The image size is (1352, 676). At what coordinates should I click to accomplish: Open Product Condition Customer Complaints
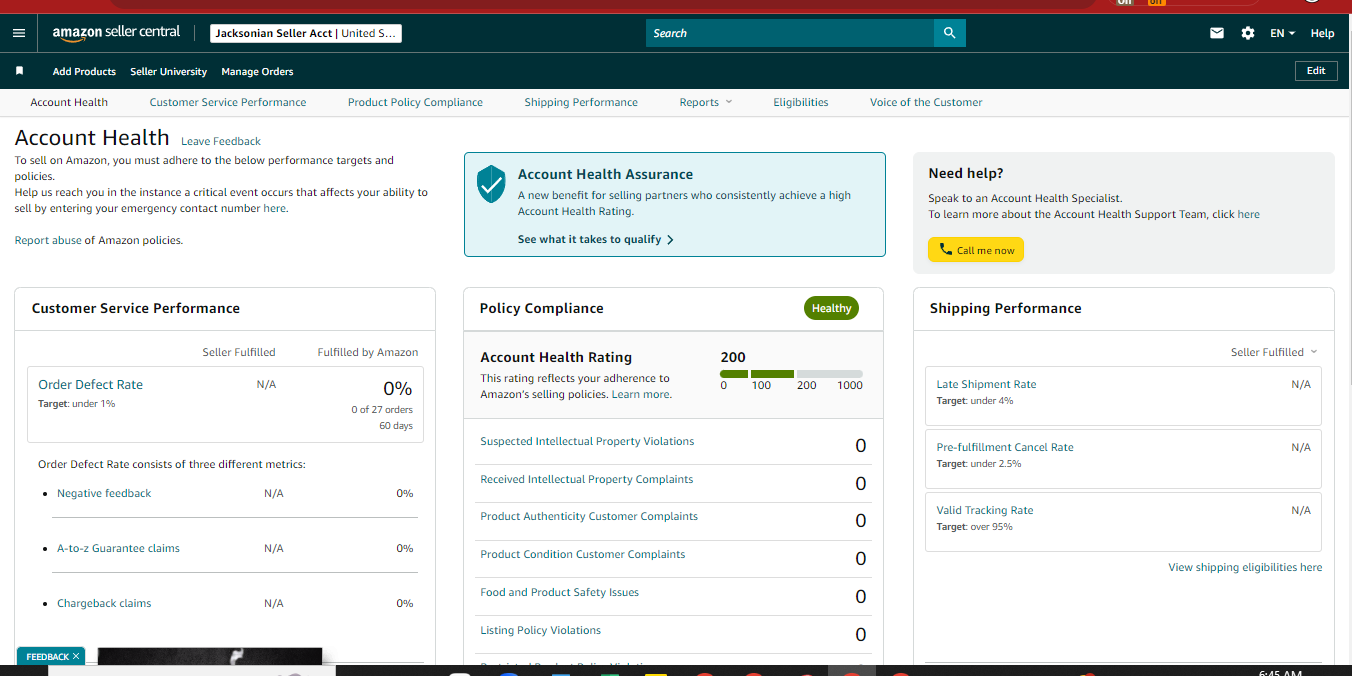pyautogui.click(x=583, y=554)
